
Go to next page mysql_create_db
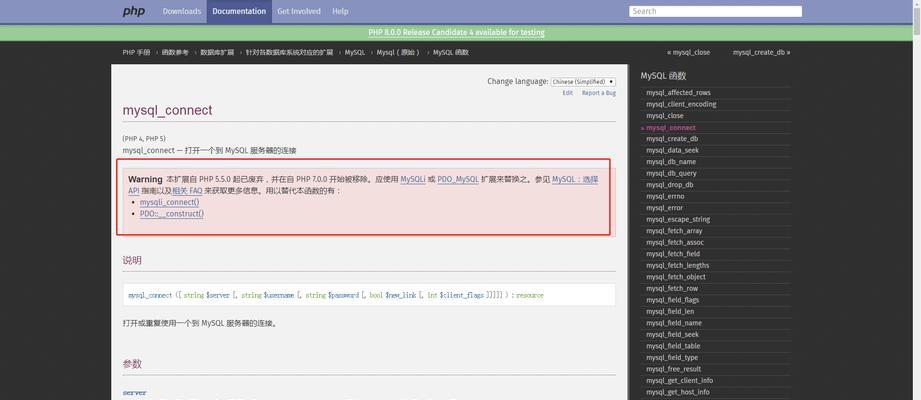pyautogui.click(x=761, y=52)
